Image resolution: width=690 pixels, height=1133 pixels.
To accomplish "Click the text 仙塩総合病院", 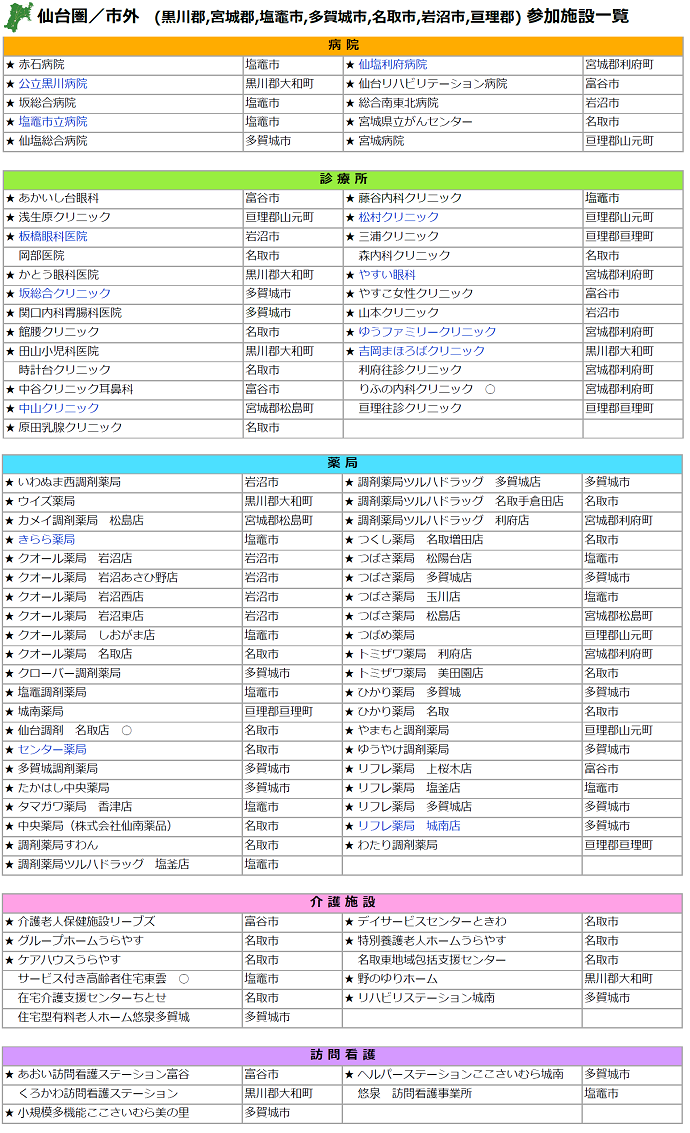I will [53, 141].
